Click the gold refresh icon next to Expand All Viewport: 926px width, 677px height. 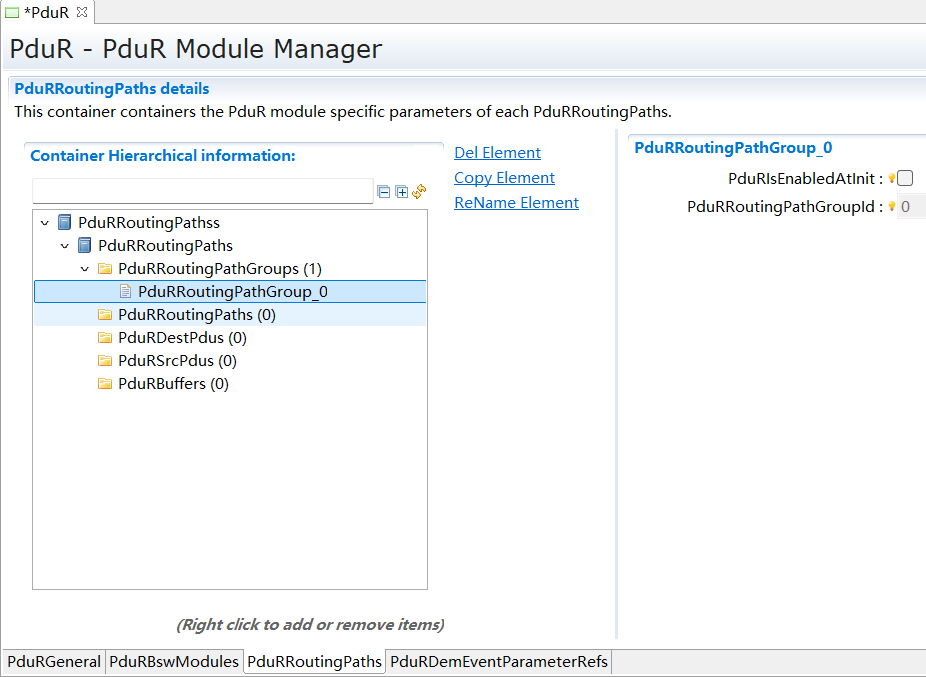tap(417, 191)
